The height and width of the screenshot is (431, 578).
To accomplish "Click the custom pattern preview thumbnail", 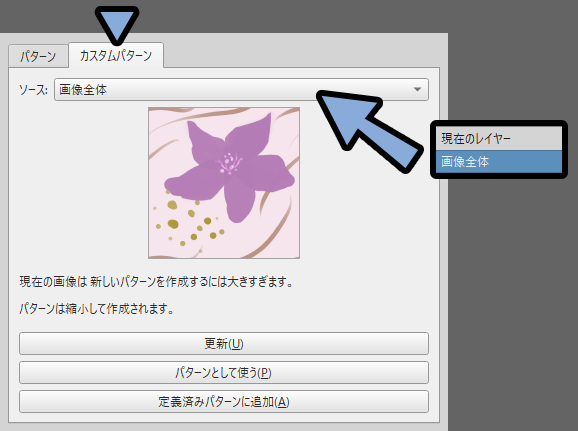I will click(x=224, y=183).
